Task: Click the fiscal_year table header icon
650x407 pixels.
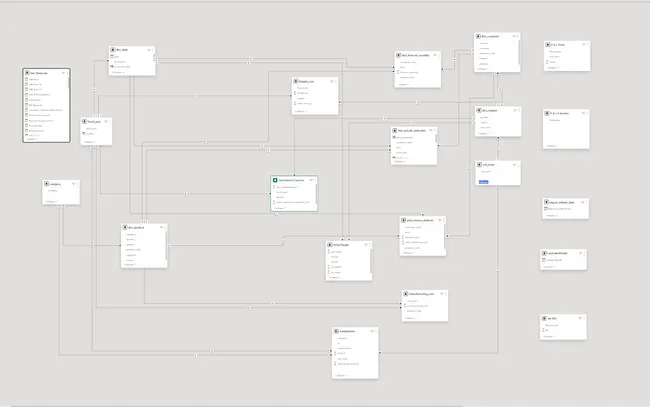Action: [x=85, y=122]
